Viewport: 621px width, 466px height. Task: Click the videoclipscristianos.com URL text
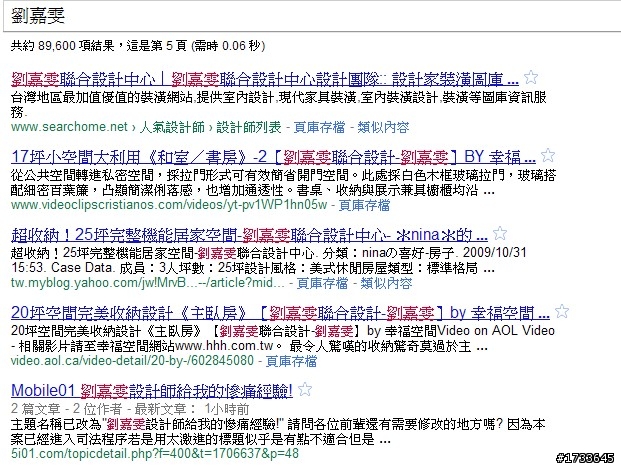point(169,205)
